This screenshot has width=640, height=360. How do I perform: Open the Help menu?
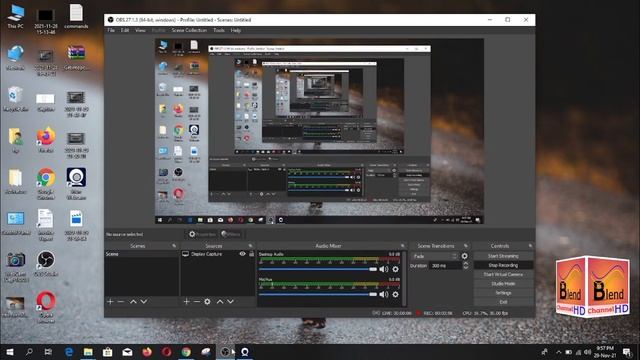pos(236,30)
